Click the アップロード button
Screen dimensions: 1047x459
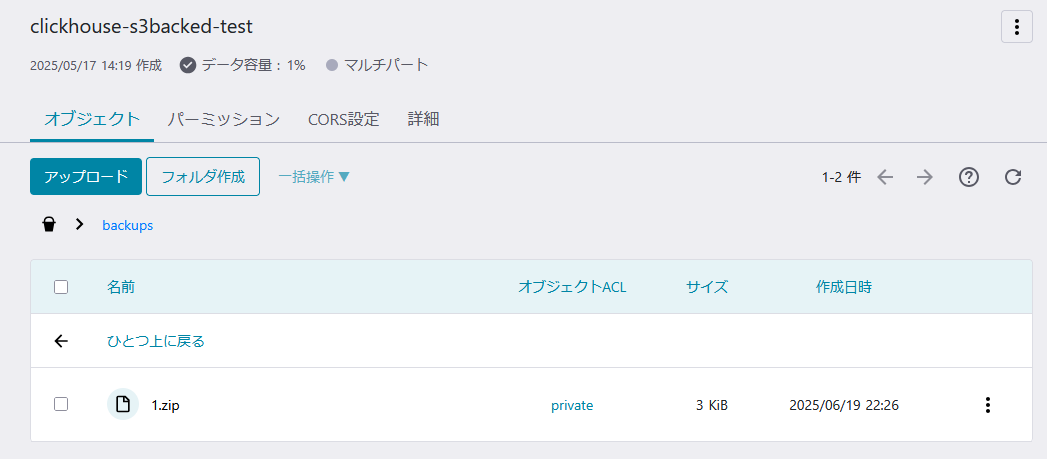(x=85, y=176)
